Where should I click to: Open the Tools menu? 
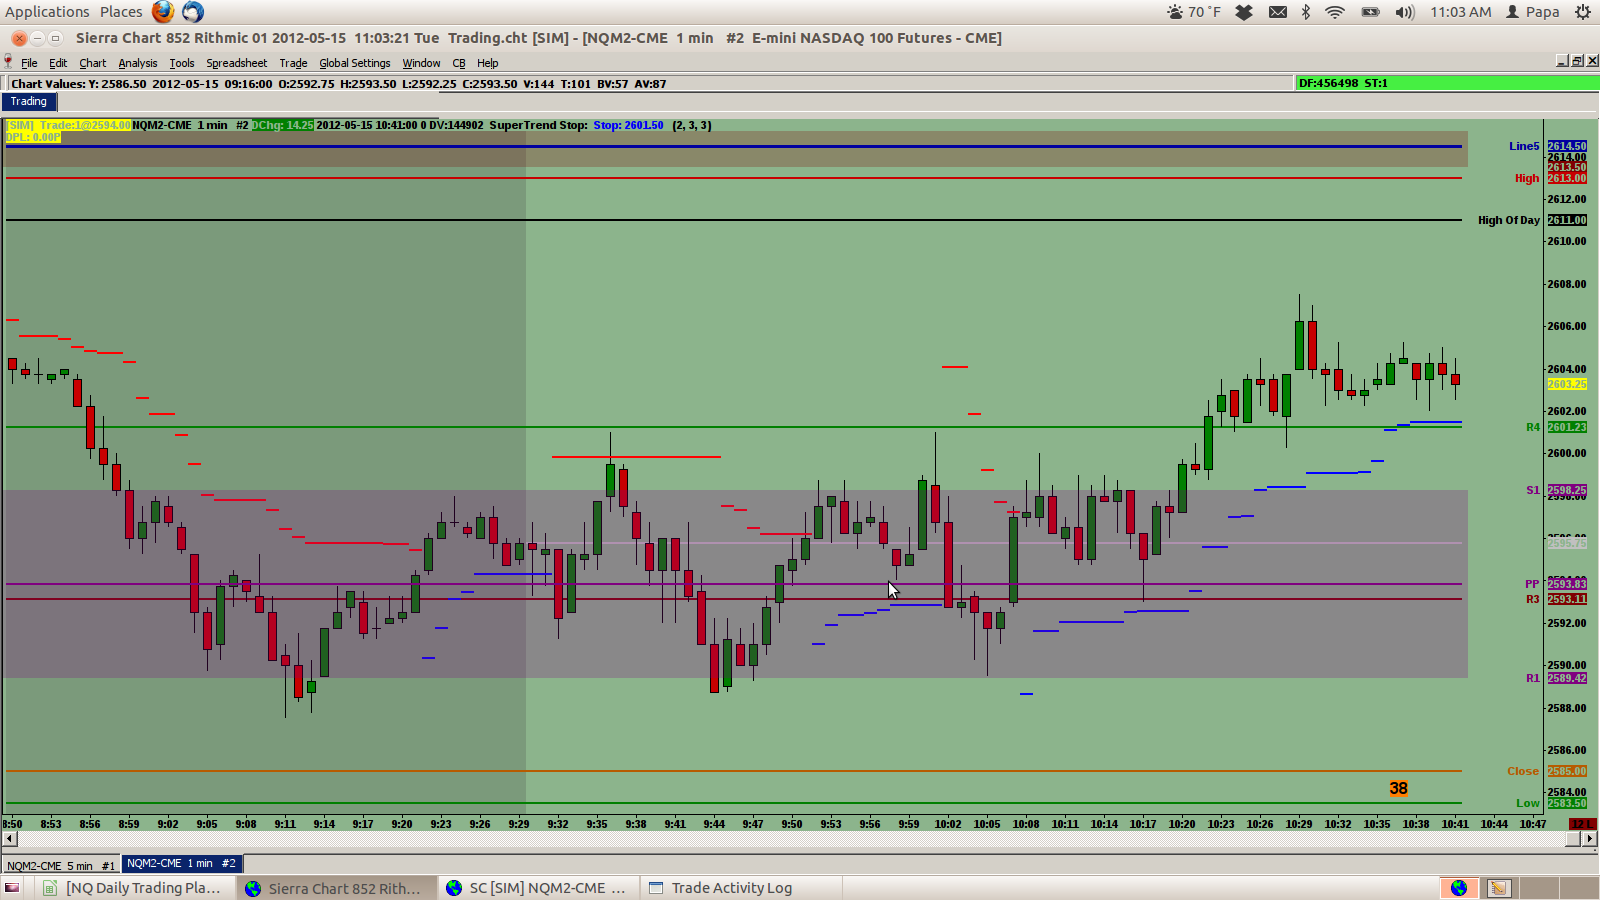pyautogui.click(x=182, y=63)
